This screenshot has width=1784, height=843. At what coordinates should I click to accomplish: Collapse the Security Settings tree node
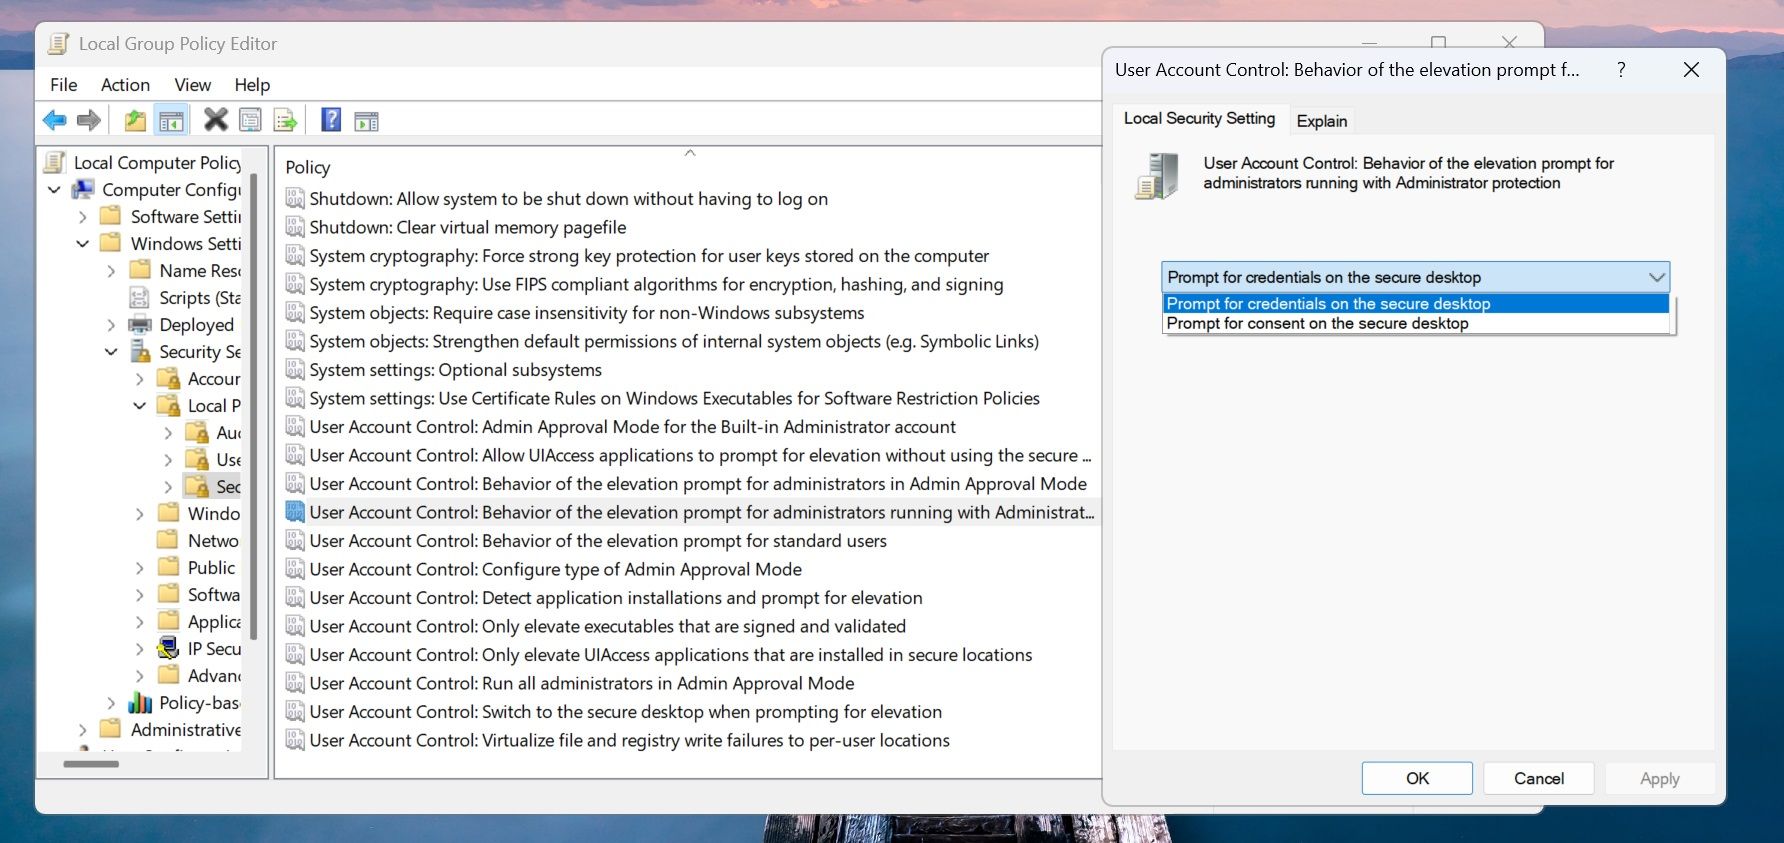111,352
